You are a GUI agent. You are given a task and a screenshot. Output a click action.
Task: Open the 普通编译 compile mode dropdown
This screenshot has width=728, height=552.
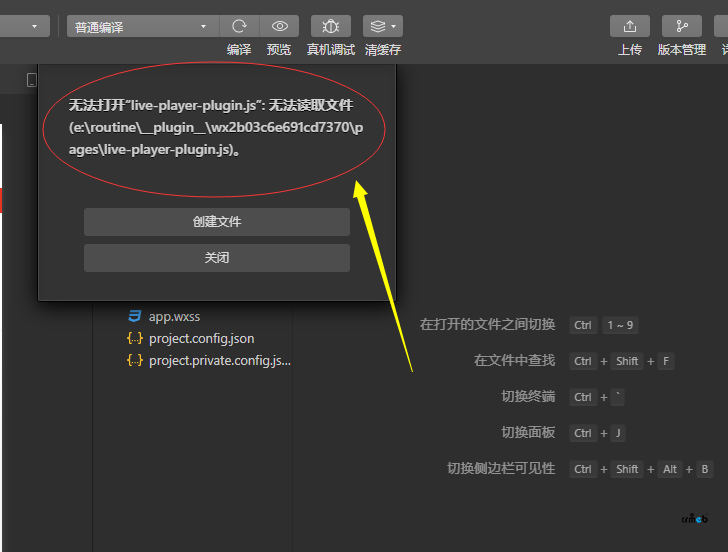(x=143, y=26)
